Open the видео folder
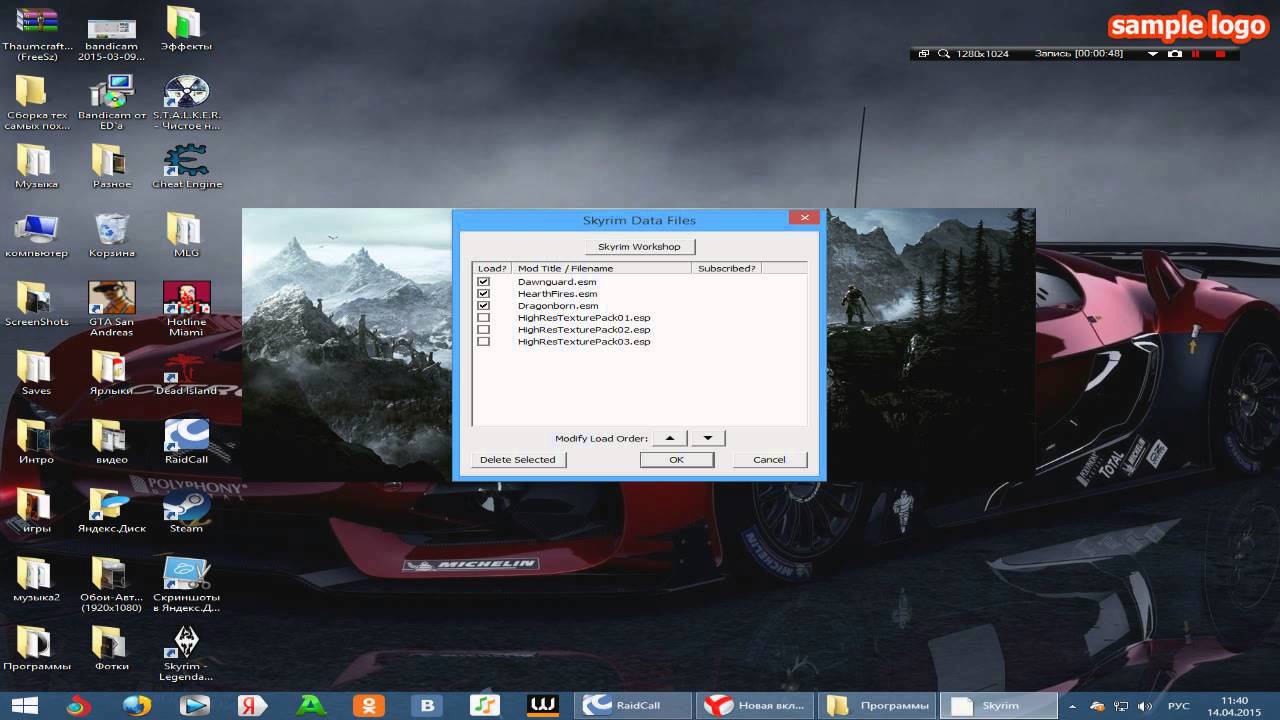 [x=111, y=442]
